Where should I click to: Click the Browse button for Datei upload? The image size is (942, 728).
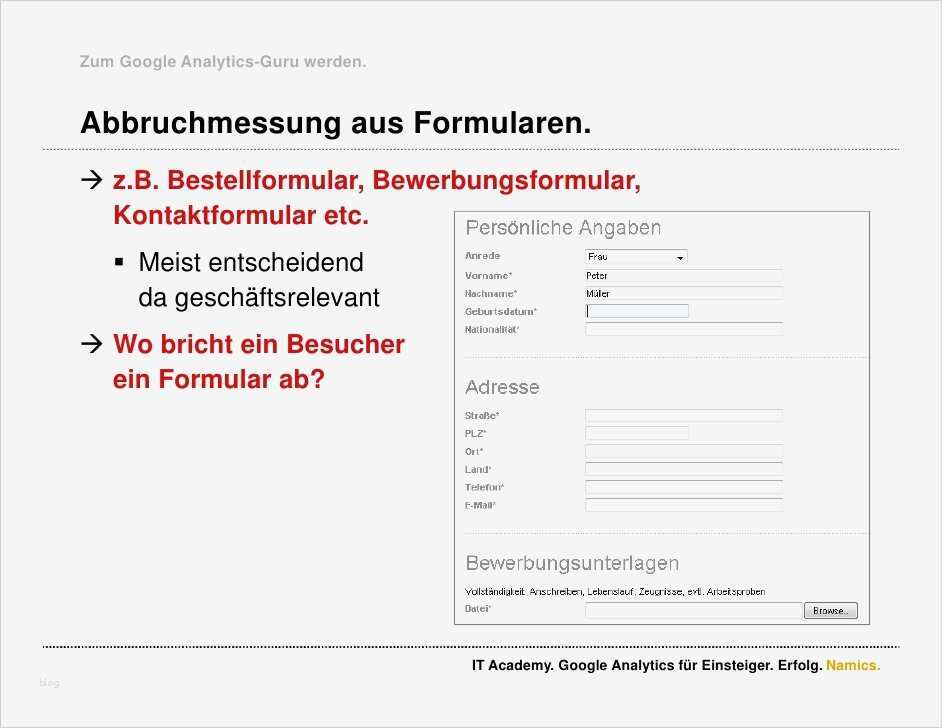point(831,610)
